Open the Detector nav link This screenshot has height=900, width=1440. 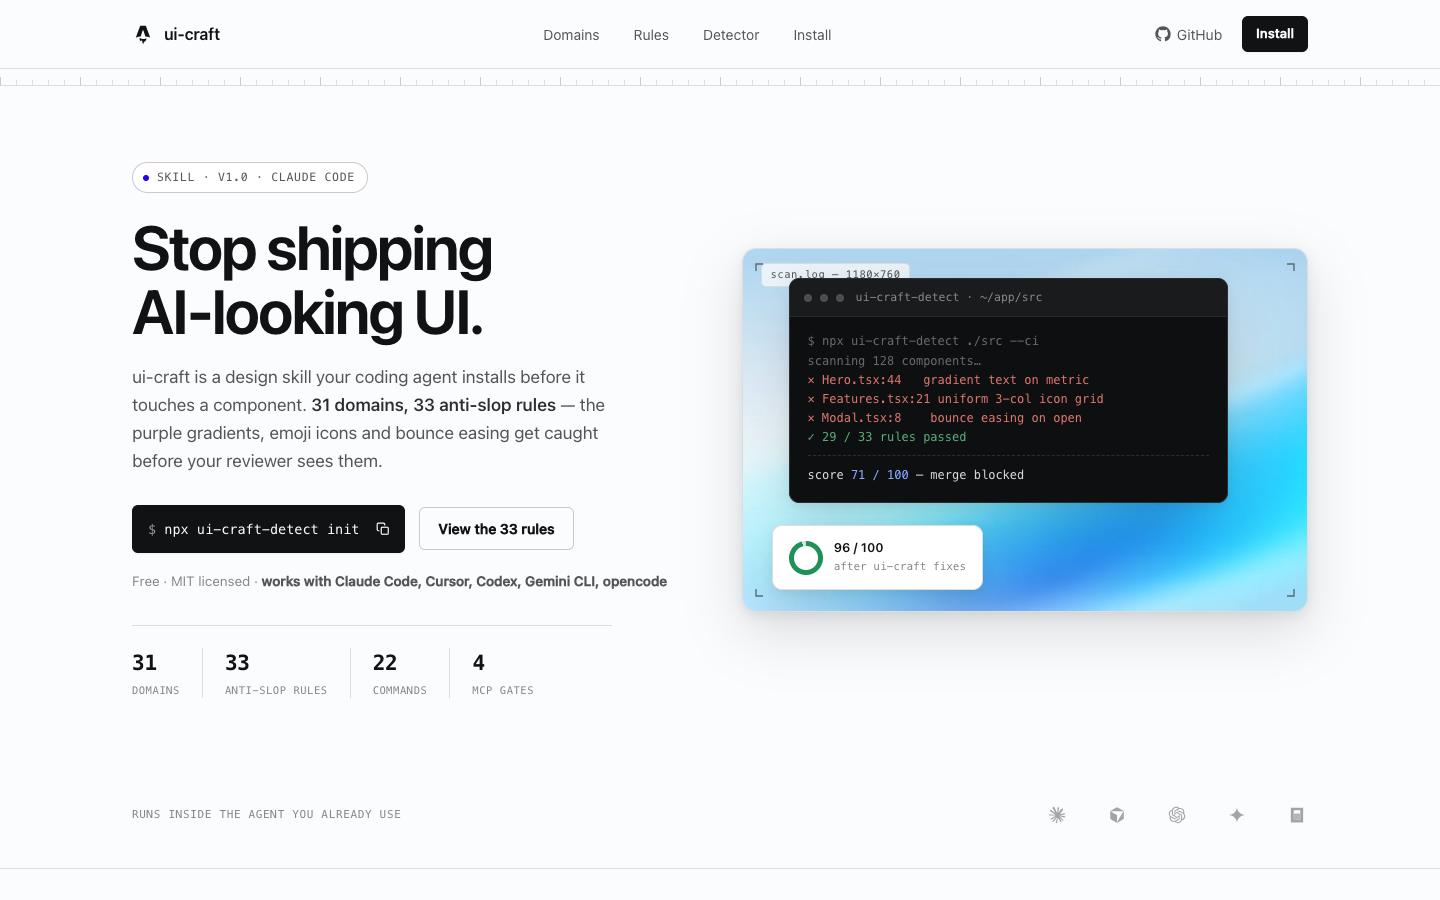point(731,35)
